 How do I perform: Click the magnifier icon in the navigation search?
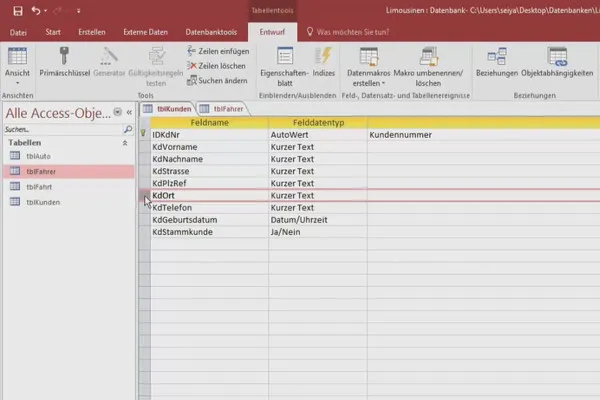(x=128, y=129)
